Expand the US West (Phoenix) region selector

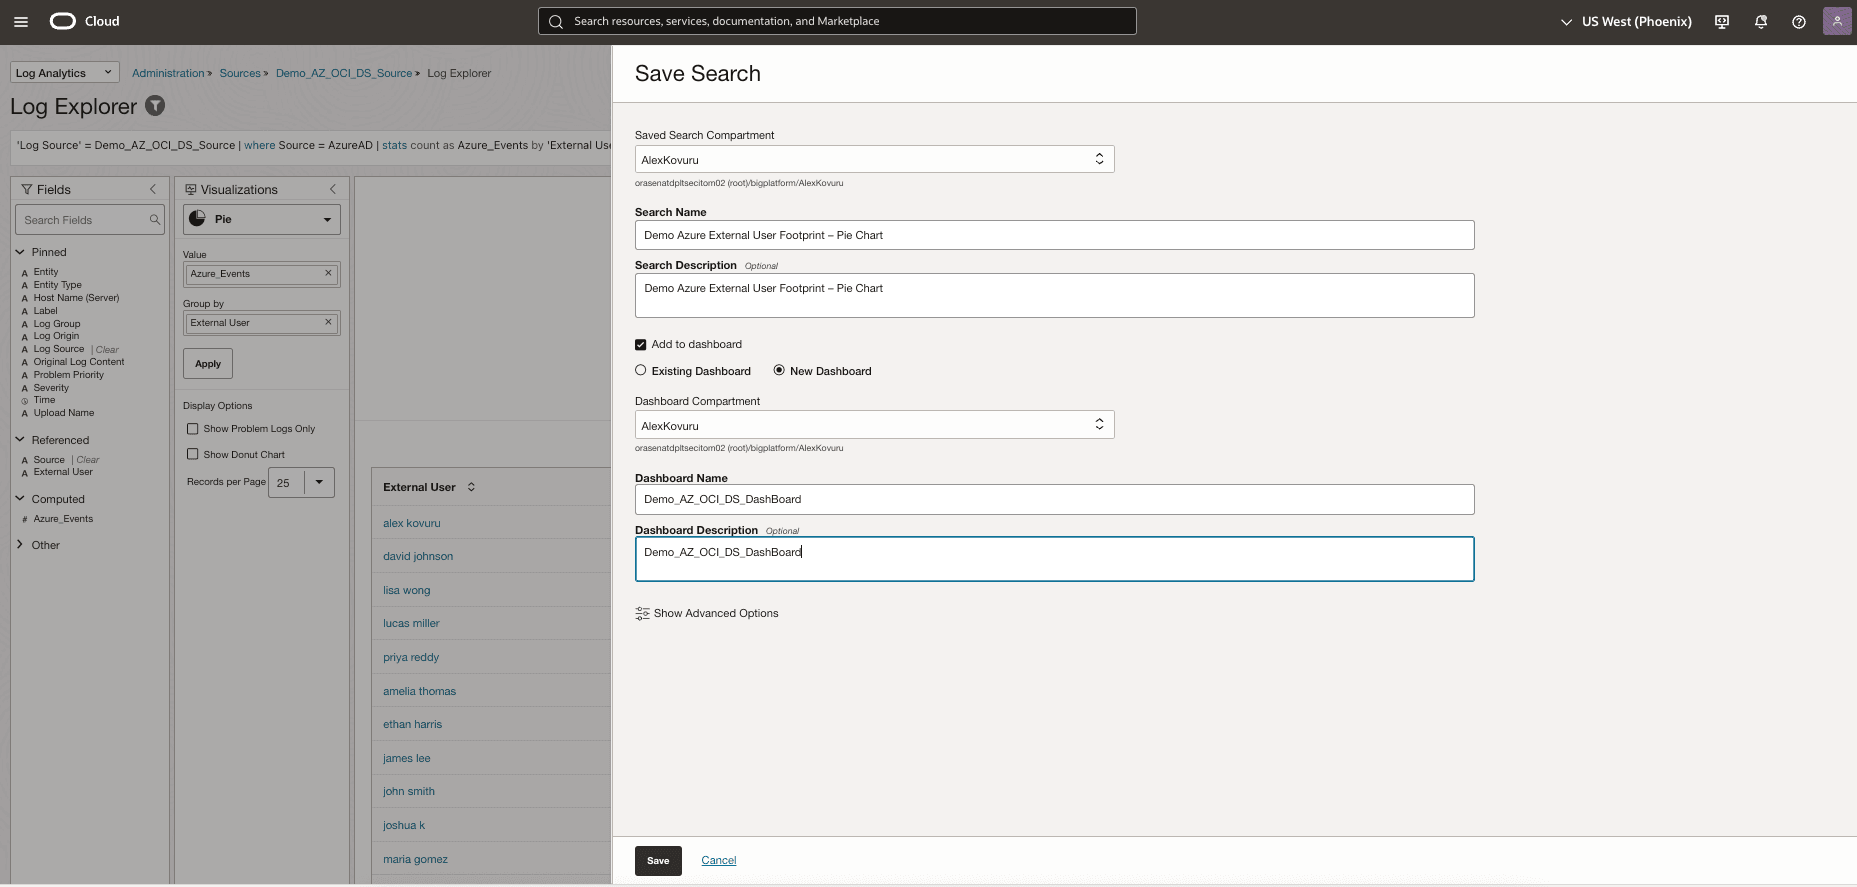(1627, 21)
